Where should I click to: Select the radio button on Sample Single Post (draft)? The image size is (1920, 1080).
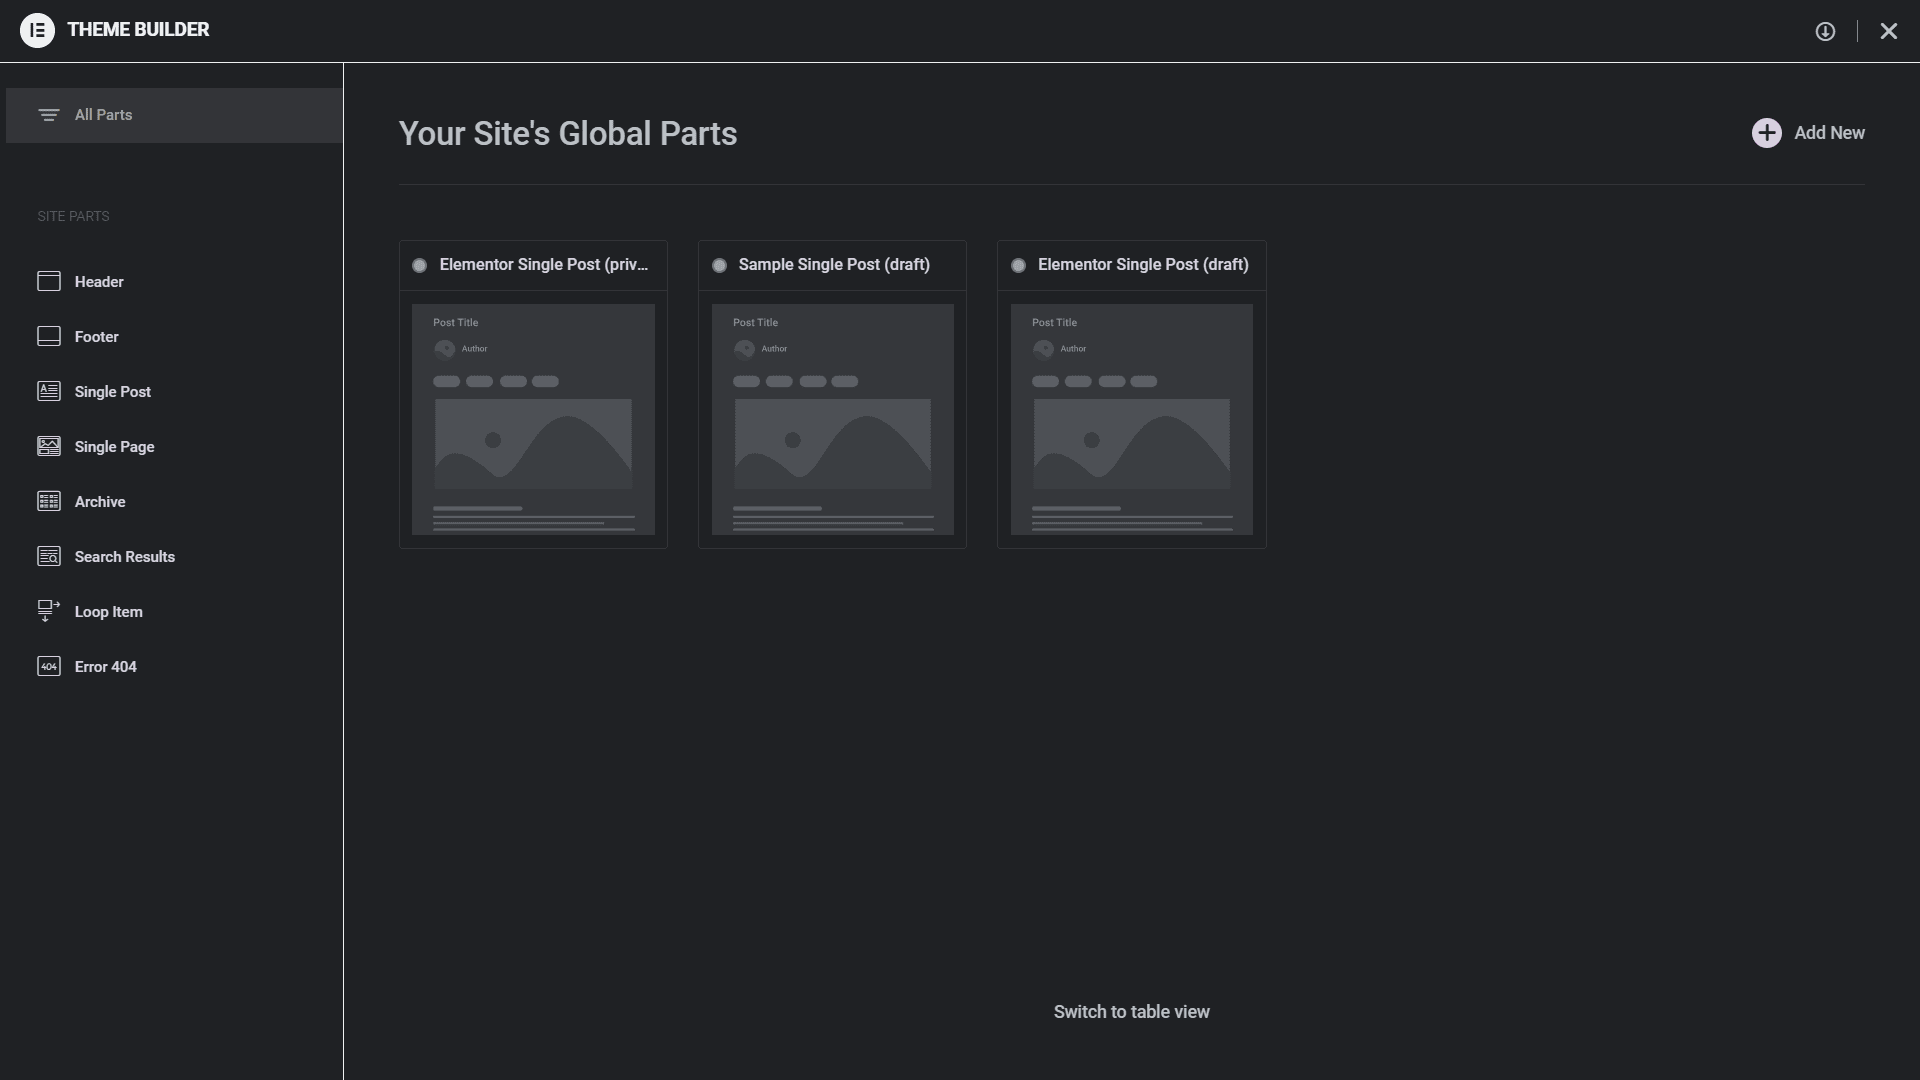click(x=720, y=265)
